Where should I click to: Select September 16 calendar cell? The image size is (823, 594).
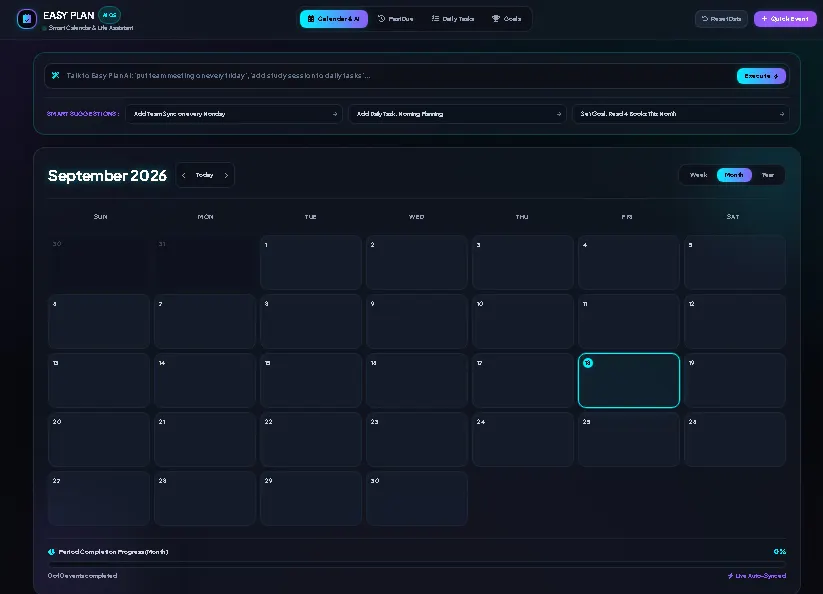tap(417, 380)
